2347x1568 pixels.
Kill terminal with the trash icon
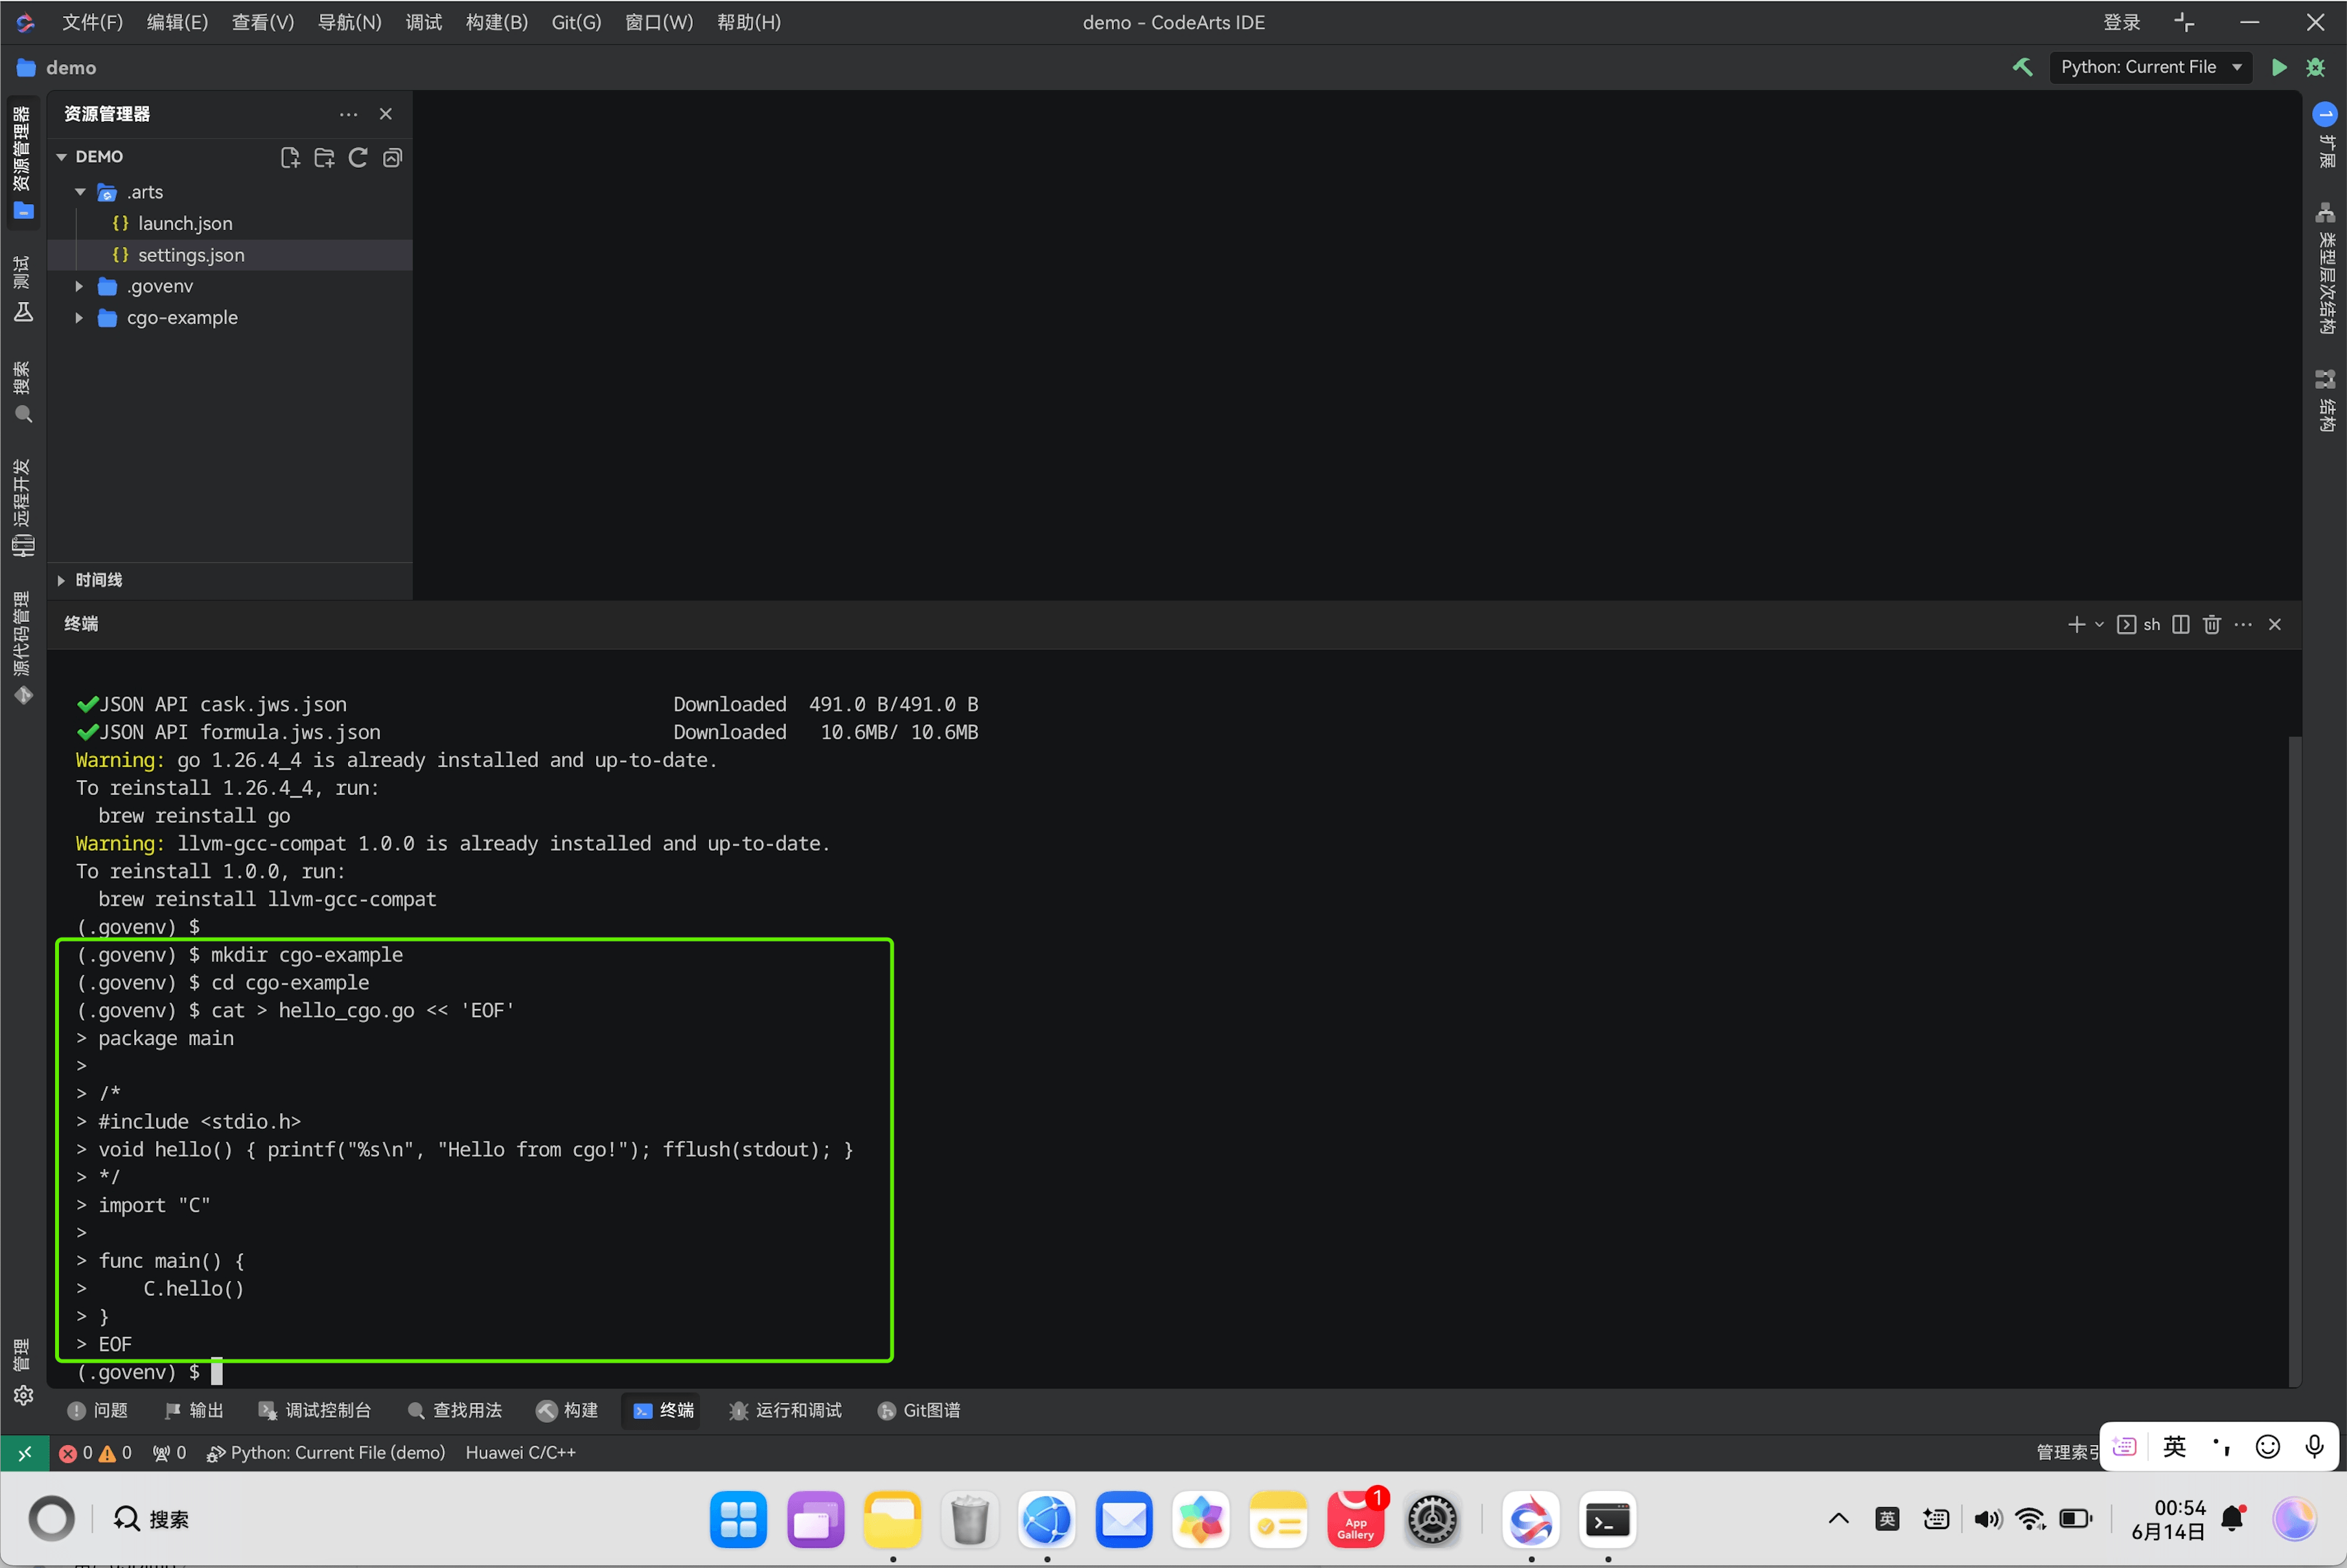pyautogui.click(x=2212, y=624)
